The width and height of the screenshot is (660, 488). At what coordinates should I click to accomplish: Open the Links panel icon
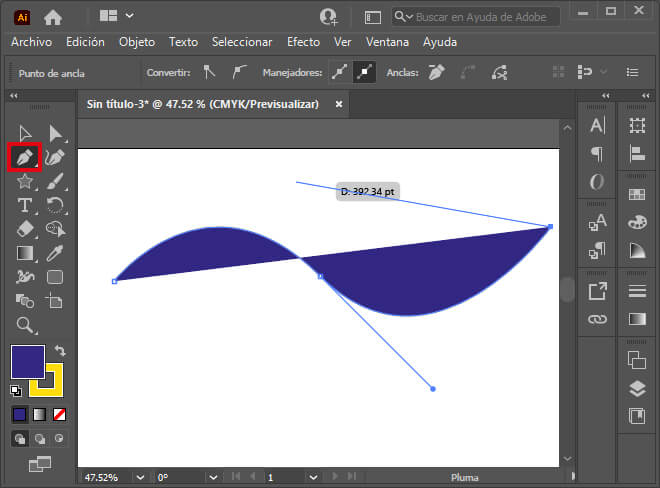point(597,319)
